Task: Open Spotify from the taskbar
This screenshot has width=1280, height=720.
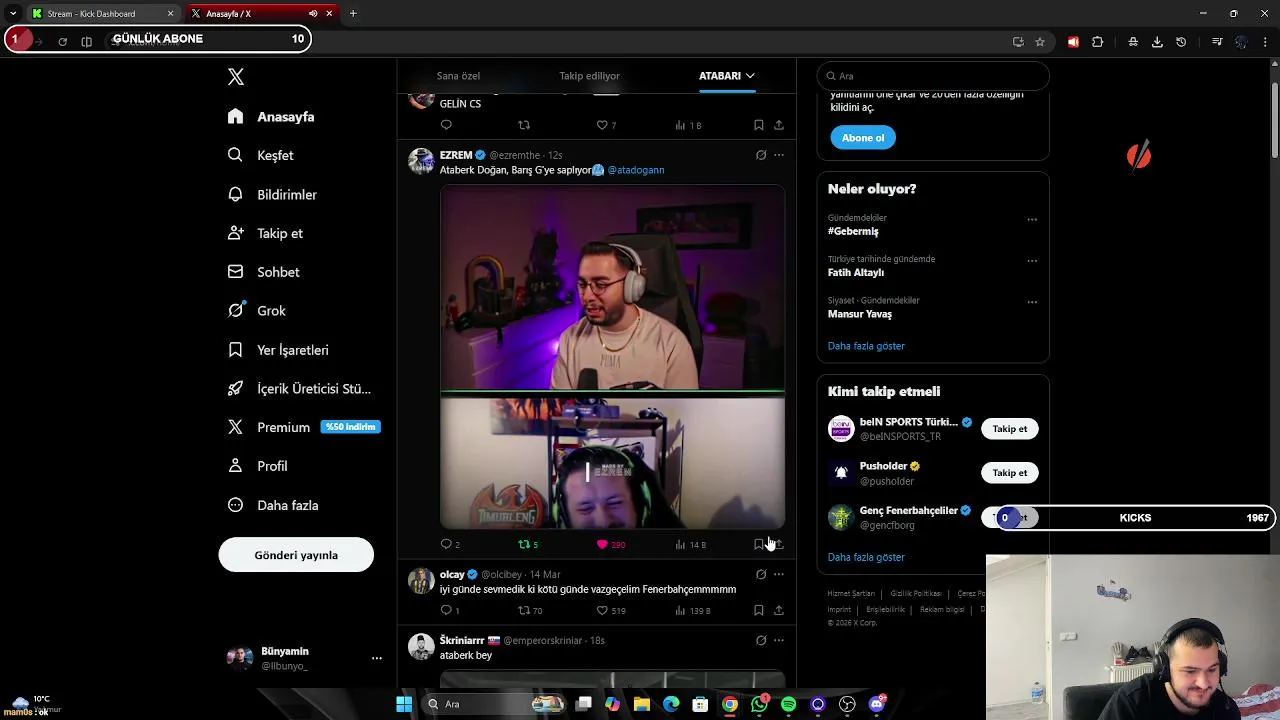Action: 788,704
